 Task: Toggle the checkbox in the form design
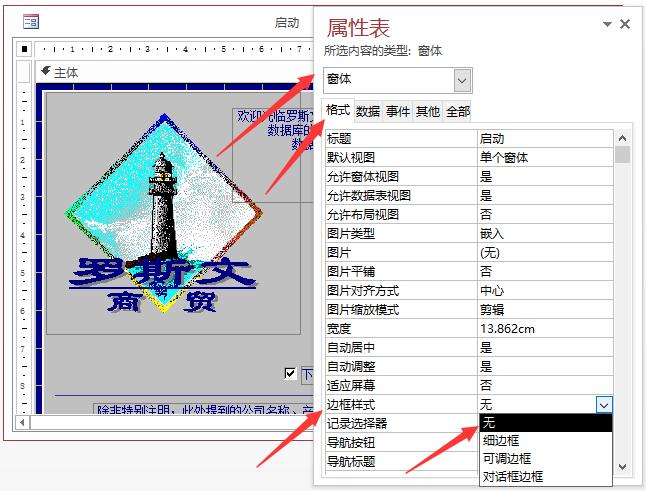[x=290, y=374]
